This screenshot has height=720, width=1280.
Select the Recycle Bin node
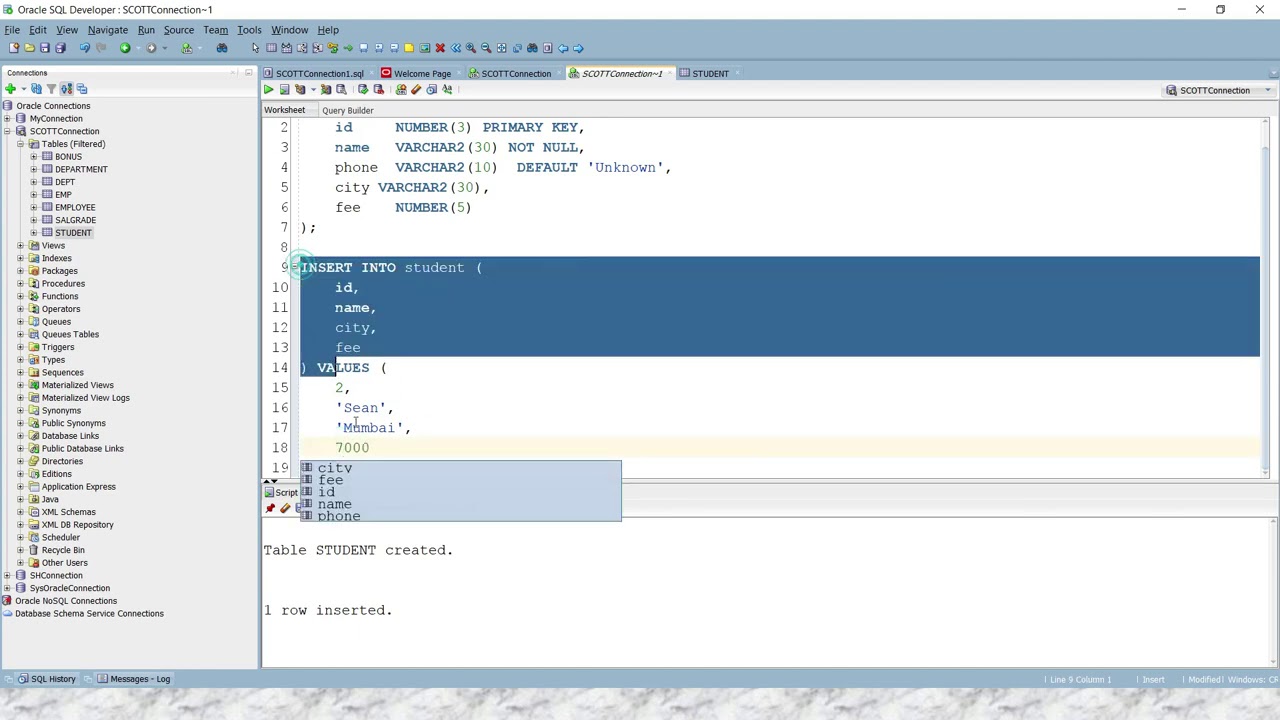coord(63,550)
